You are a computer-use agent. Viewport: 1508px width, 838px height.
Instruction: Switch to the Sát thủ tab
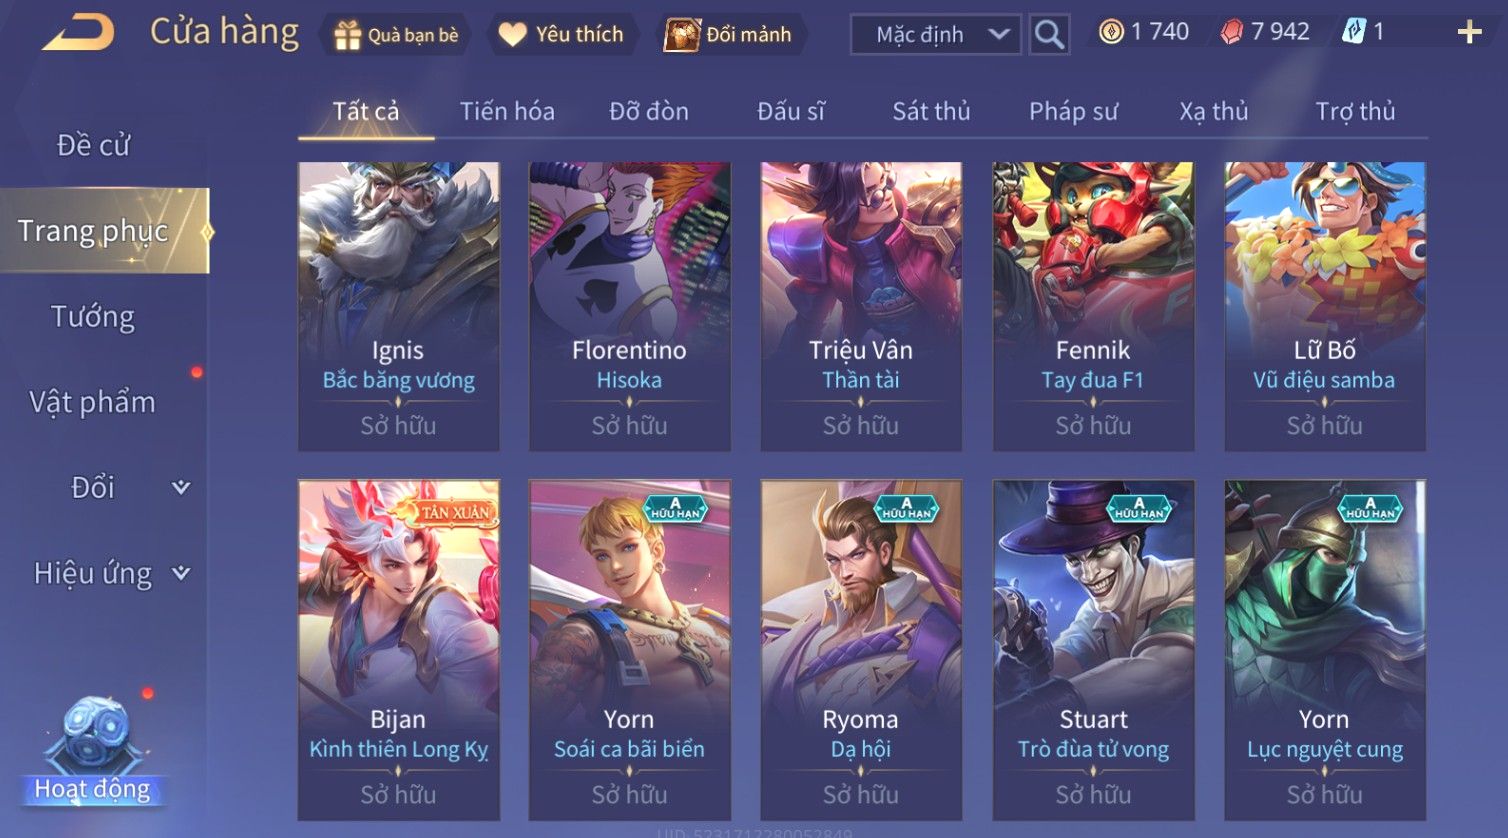coord(931,111)
